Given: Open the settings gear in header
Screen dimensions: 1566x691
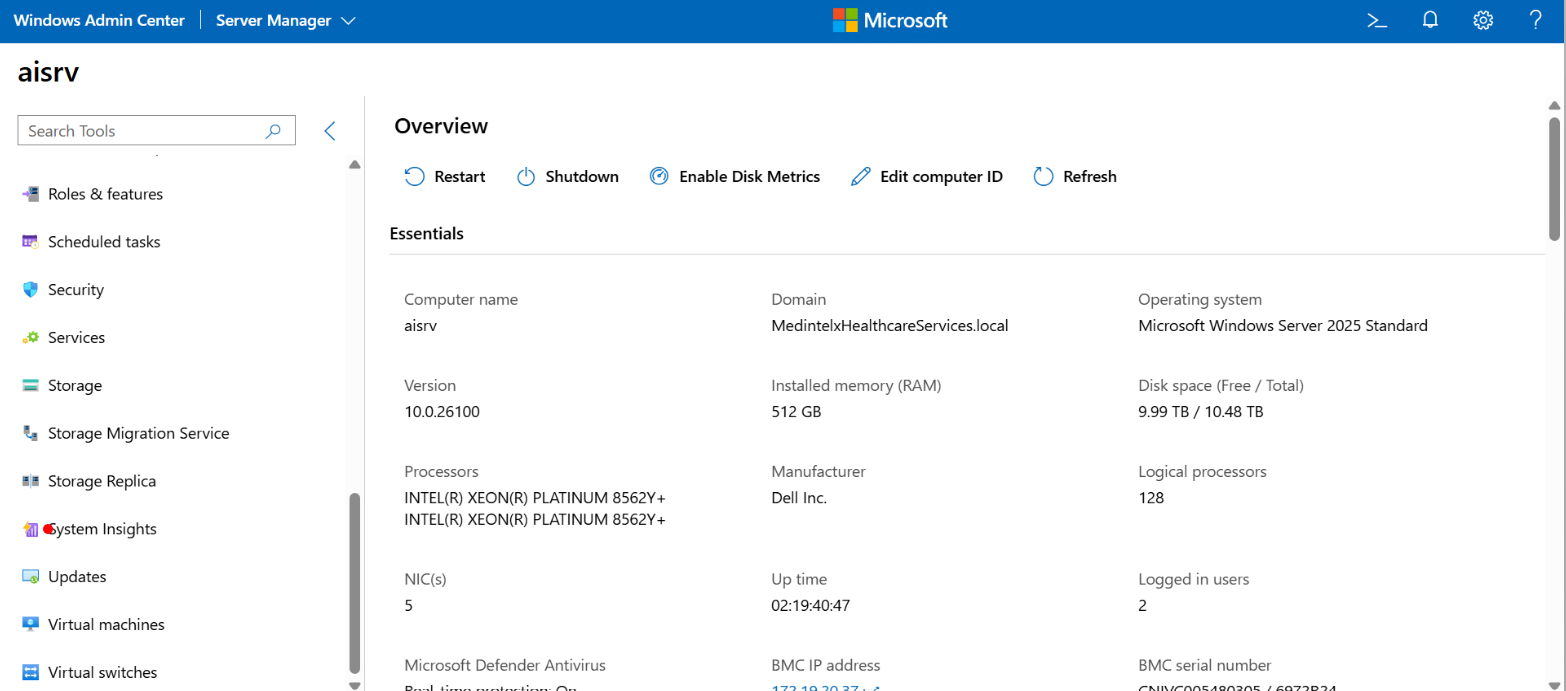Looking at the screenshot, I should [1483, 20].
